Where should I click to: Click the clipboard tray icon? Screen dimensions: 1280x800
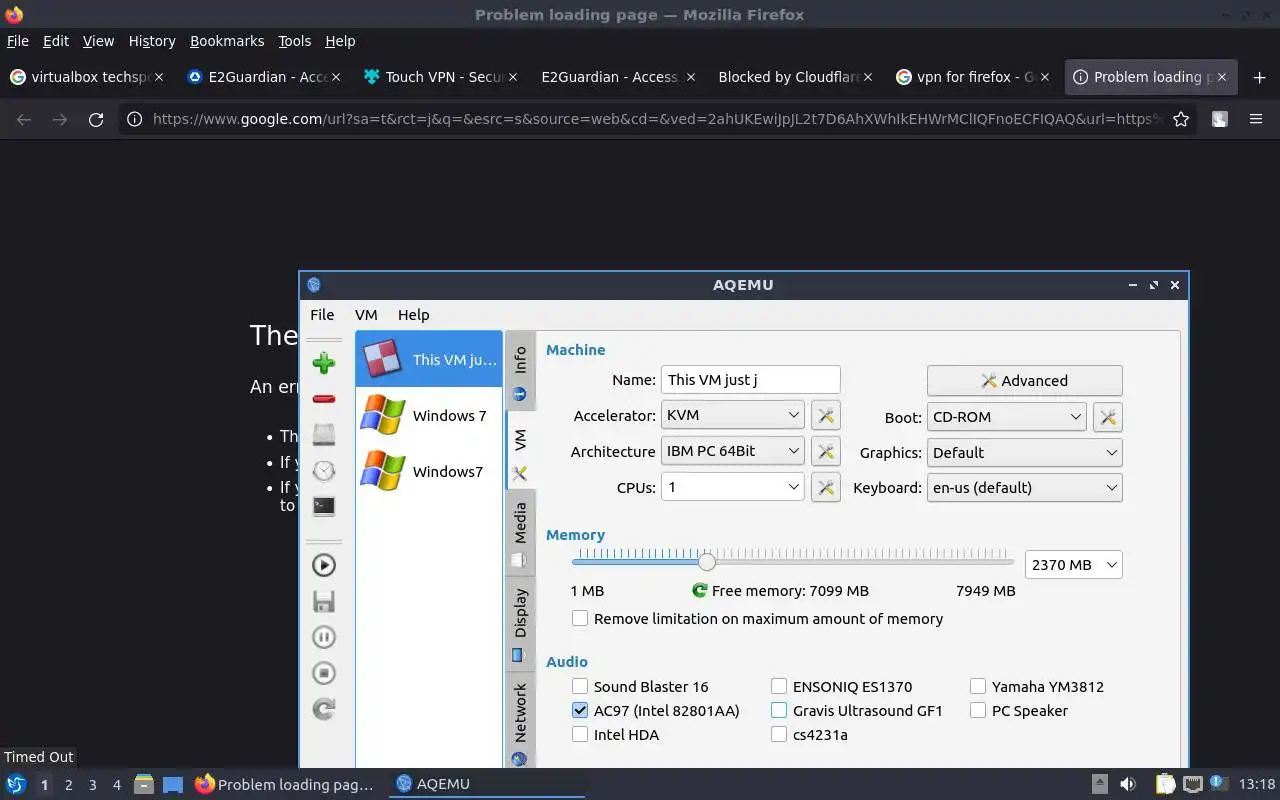[x=1165, y=784]
